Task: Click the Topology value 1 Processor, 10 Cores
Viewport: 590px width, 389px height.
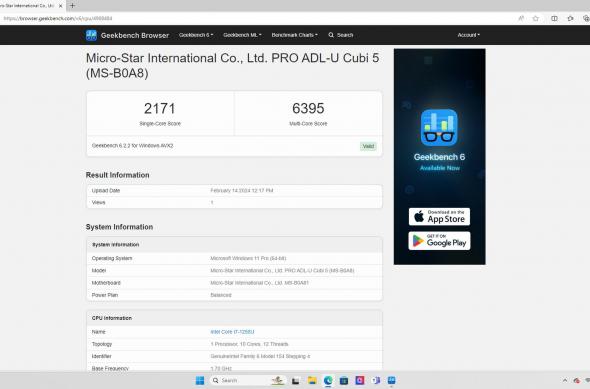Action: coord(249,344)
